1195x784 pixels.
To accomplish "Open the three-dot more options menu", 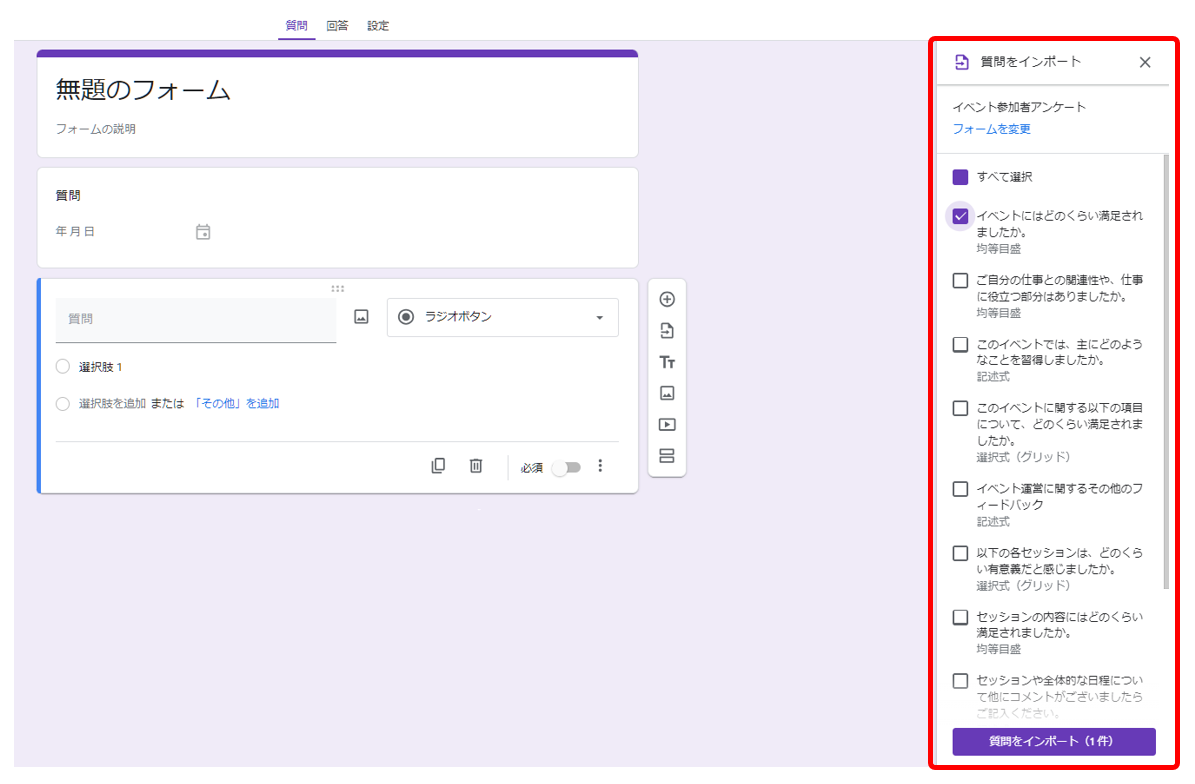I will [601, 466].
